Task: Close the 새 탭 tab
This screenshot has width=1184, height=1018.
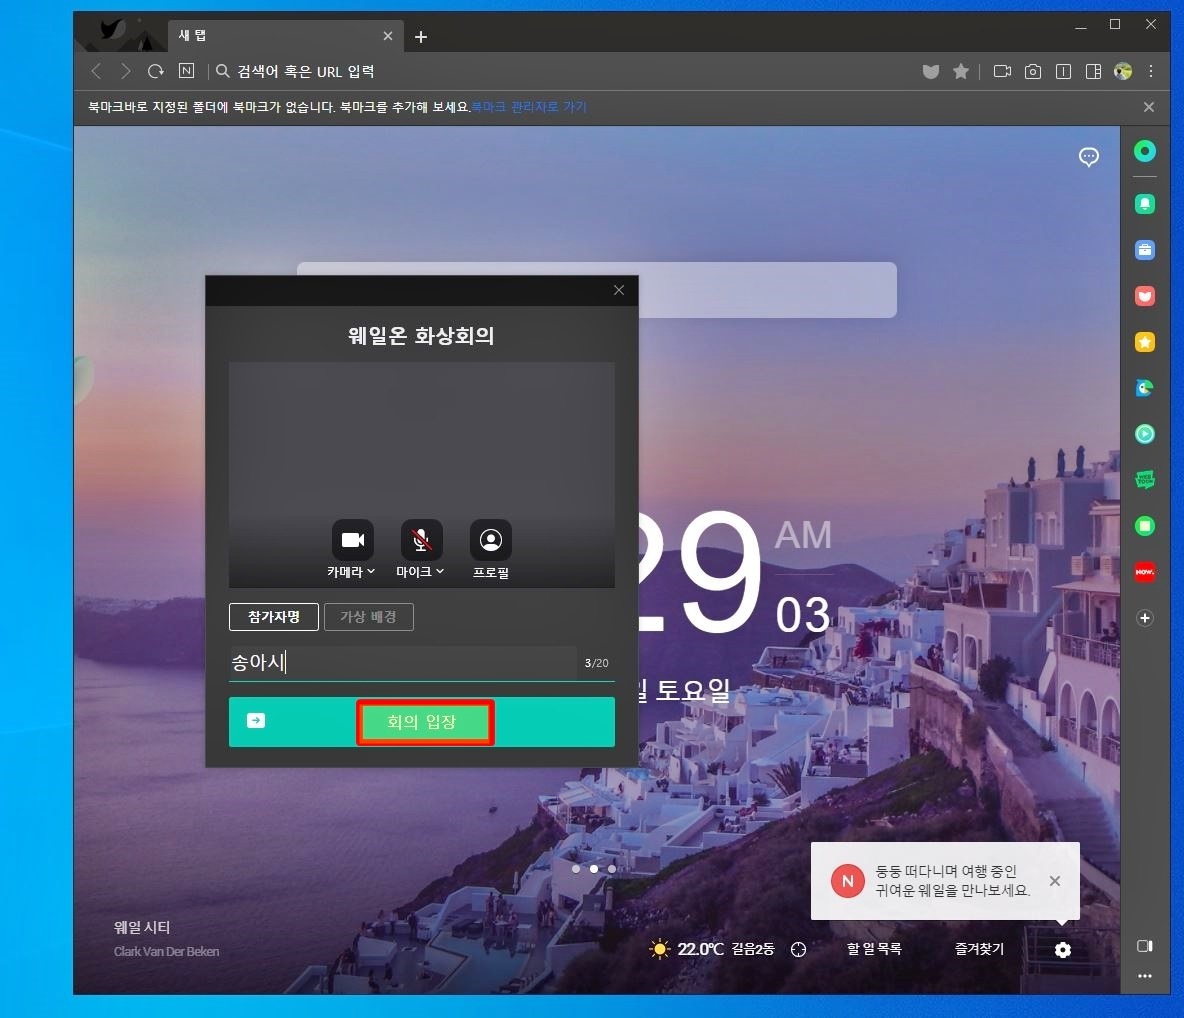Action: (x=387, y=36)
